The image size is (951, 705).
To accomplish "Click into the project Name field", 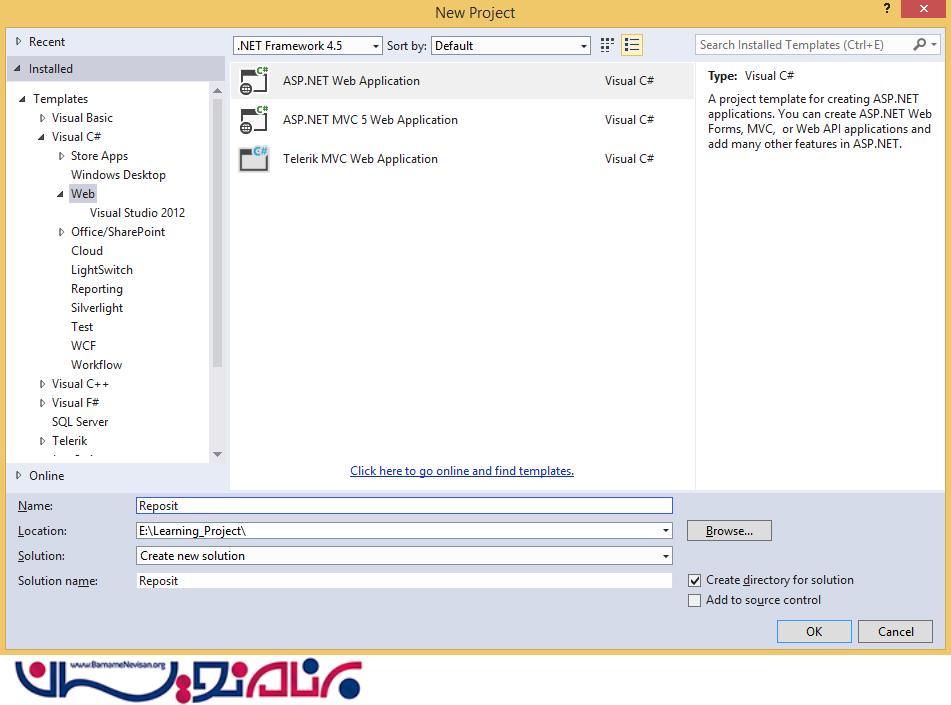I will click(404, 506).
